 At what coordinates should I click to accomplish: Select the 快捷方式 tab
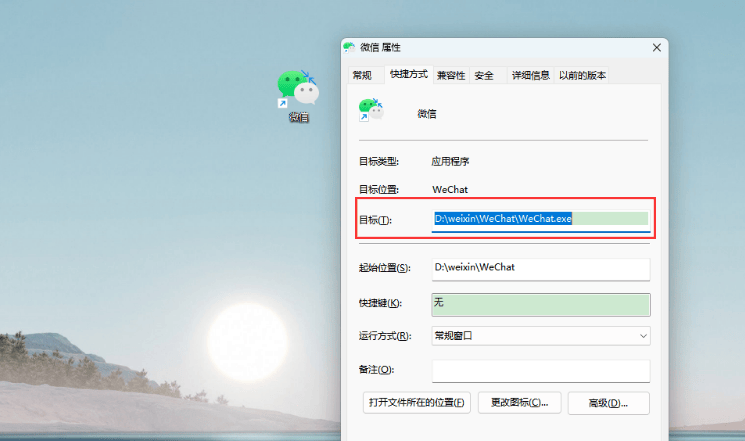409,74
